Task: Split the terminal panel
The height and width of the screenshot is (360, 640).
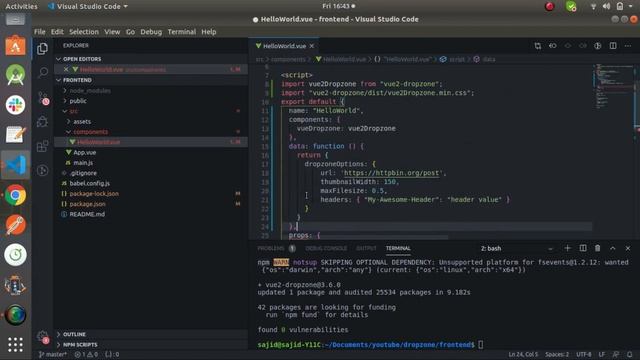Action: click(x=583, y=248)
